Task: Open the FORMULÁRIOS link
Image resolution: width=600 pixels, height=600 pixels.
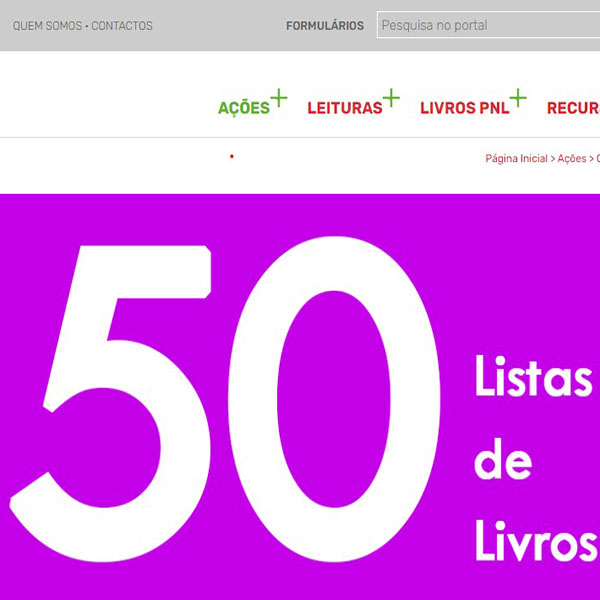Action: 325,26
